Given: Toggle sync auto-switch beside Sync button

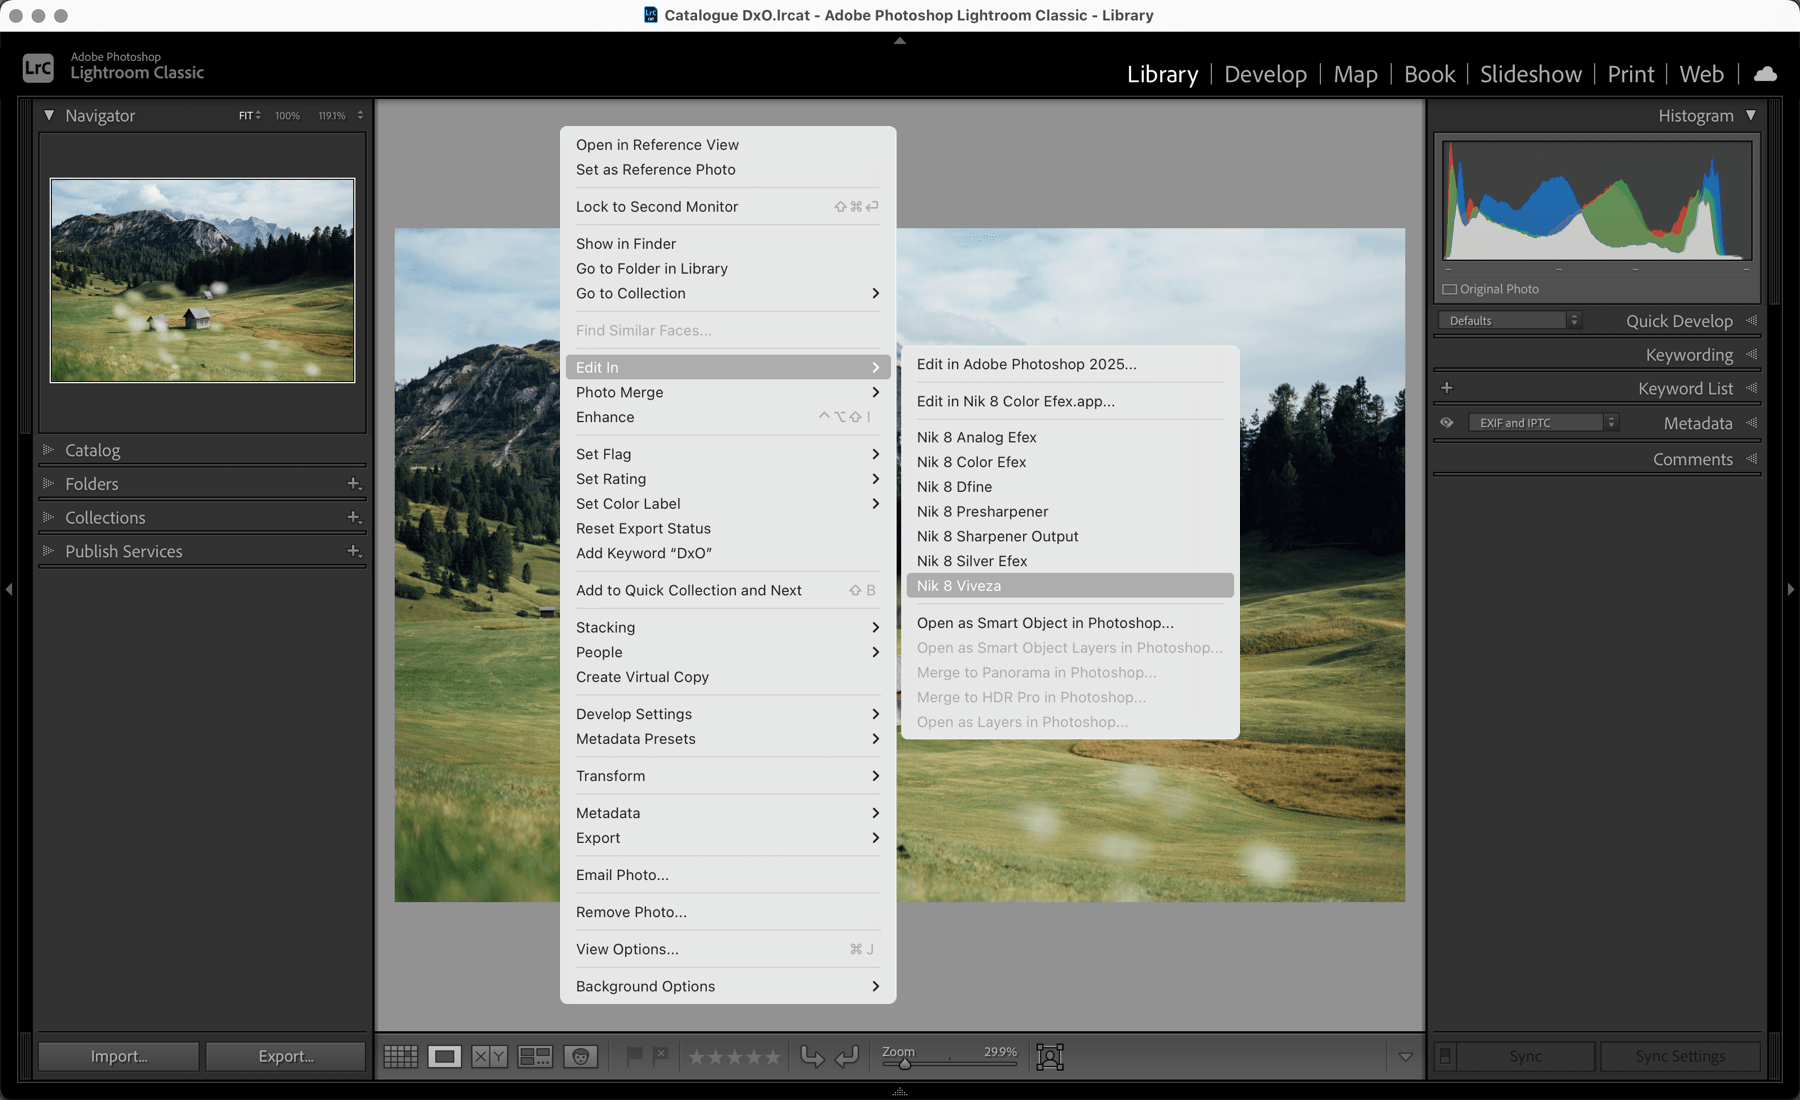Looking at the screenshot, I should [x=1445, y=1056].
